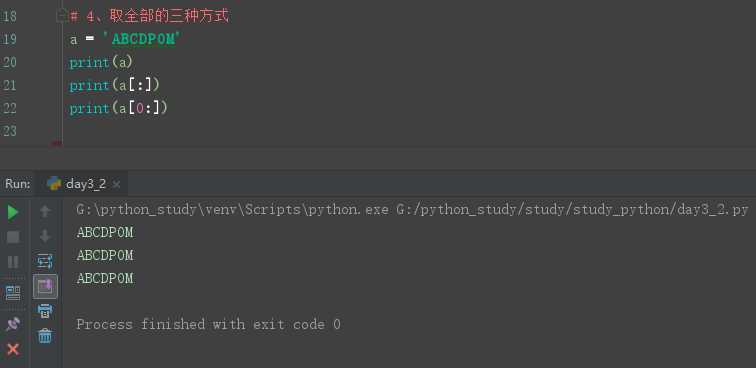This screenshot has width=756, height=368.
Task: Click the Up the Stack Trace arrow
Action: click(45, 211)
